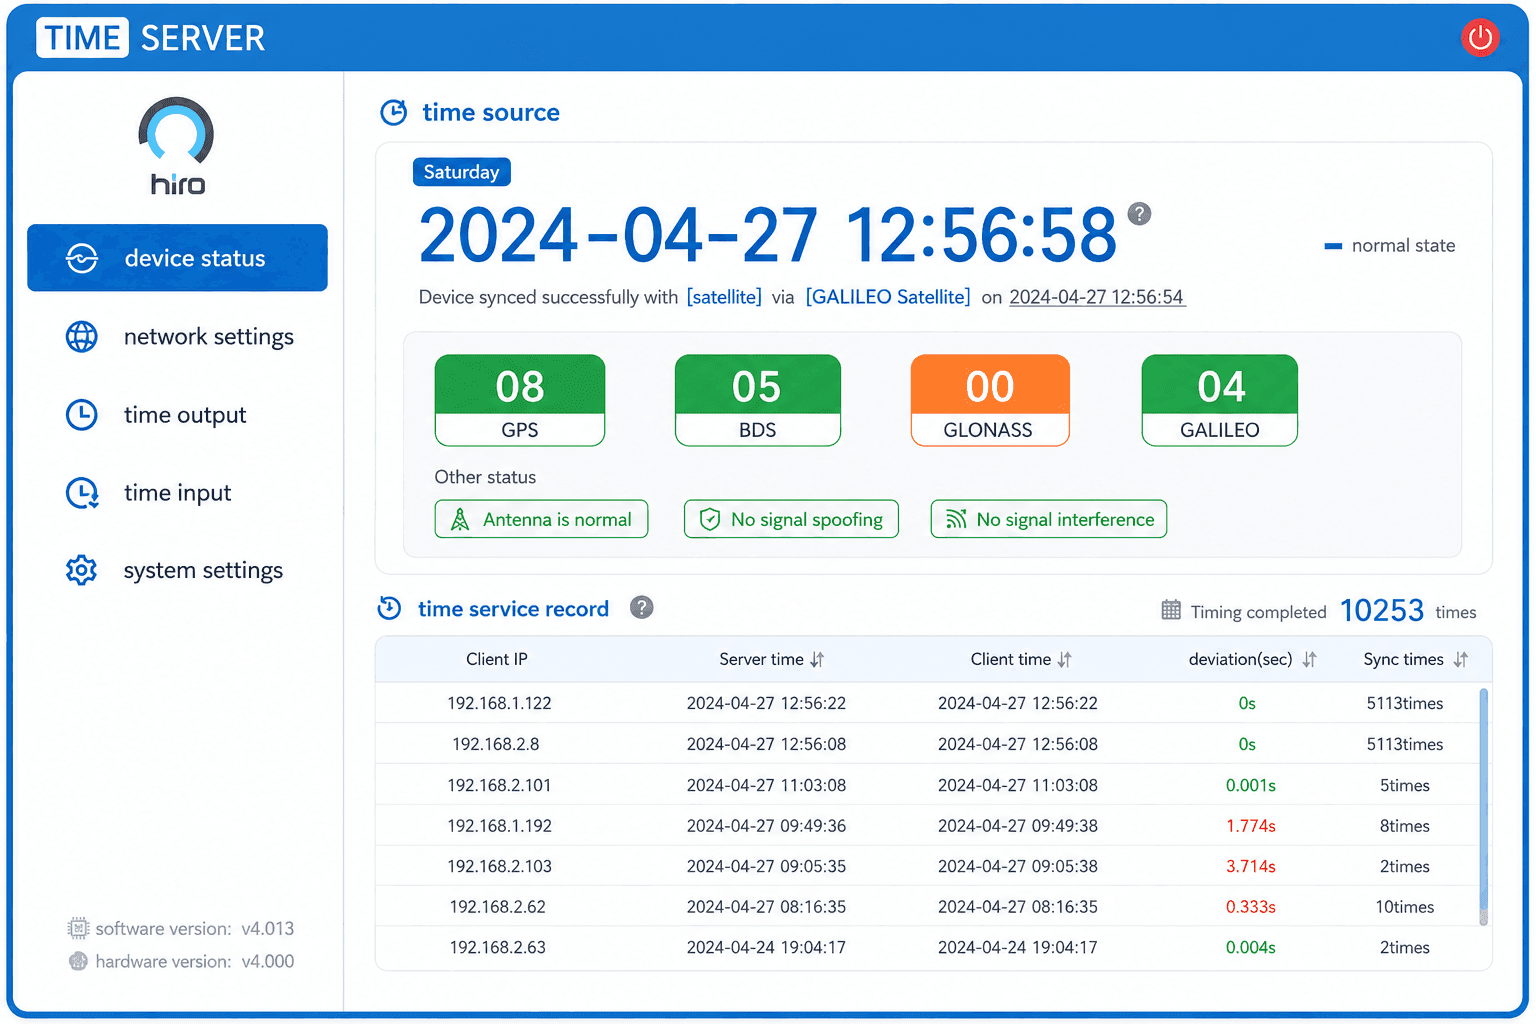Click the [GALILEO Satellite] link
The height and width of the screenshot is (1024, 1536).
coord(888,297)
